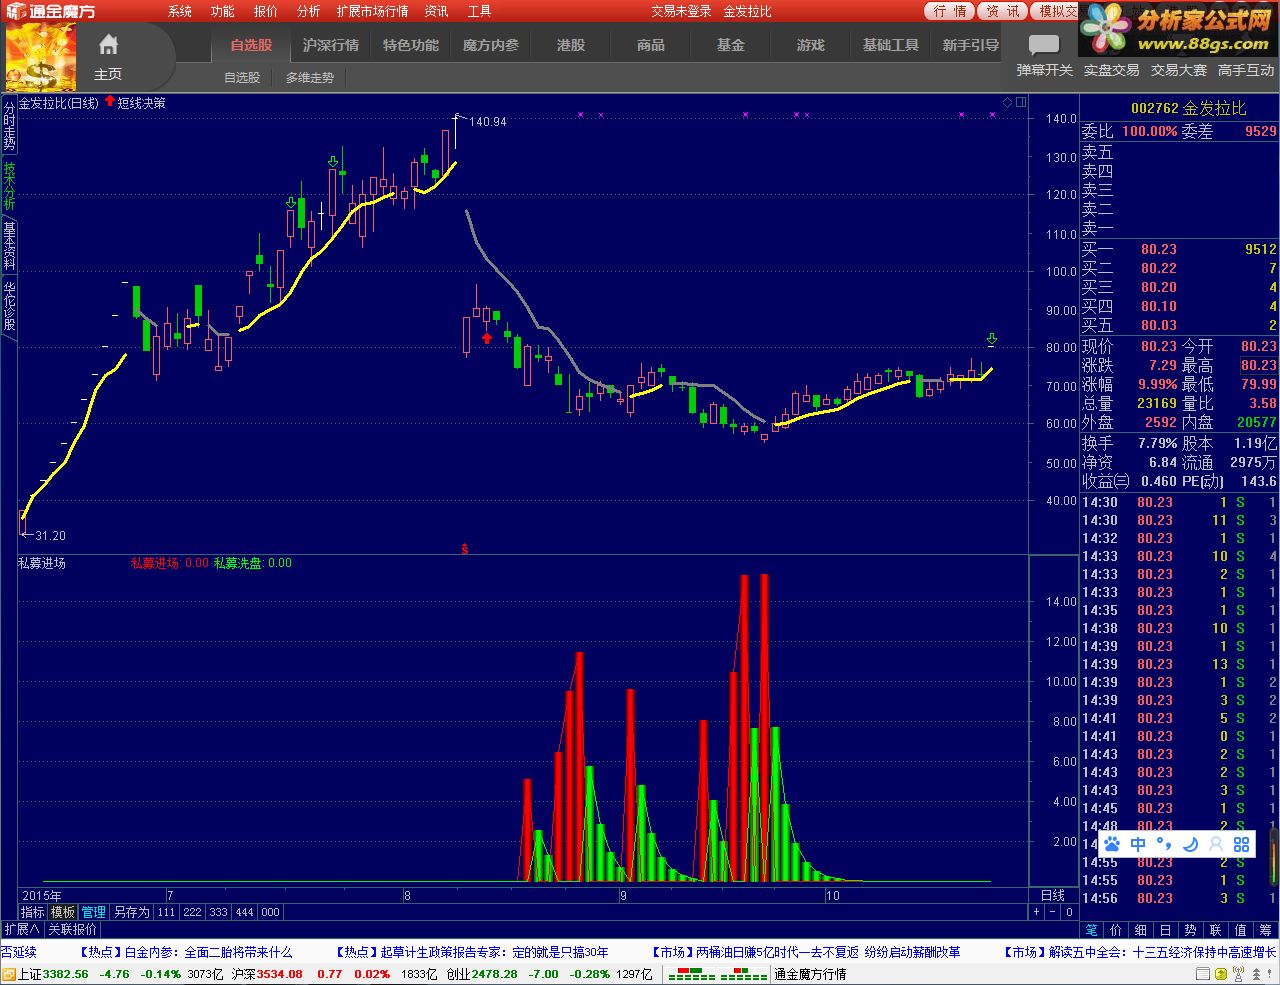Screen dimensions: 1280x985
Task: Switch to the 新手引导 tab
Action: pyautogui.click(x=971, y=45)
